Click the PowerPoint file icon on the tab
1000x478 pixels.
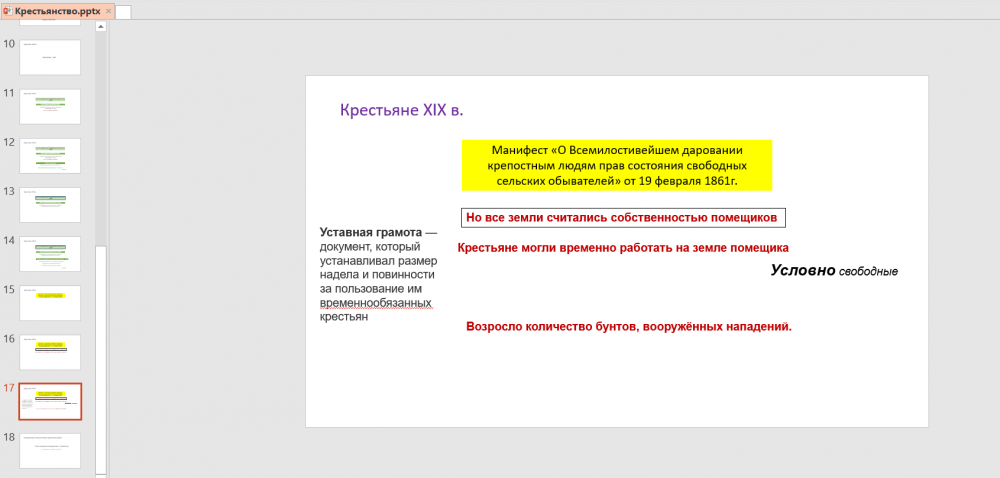8,11
